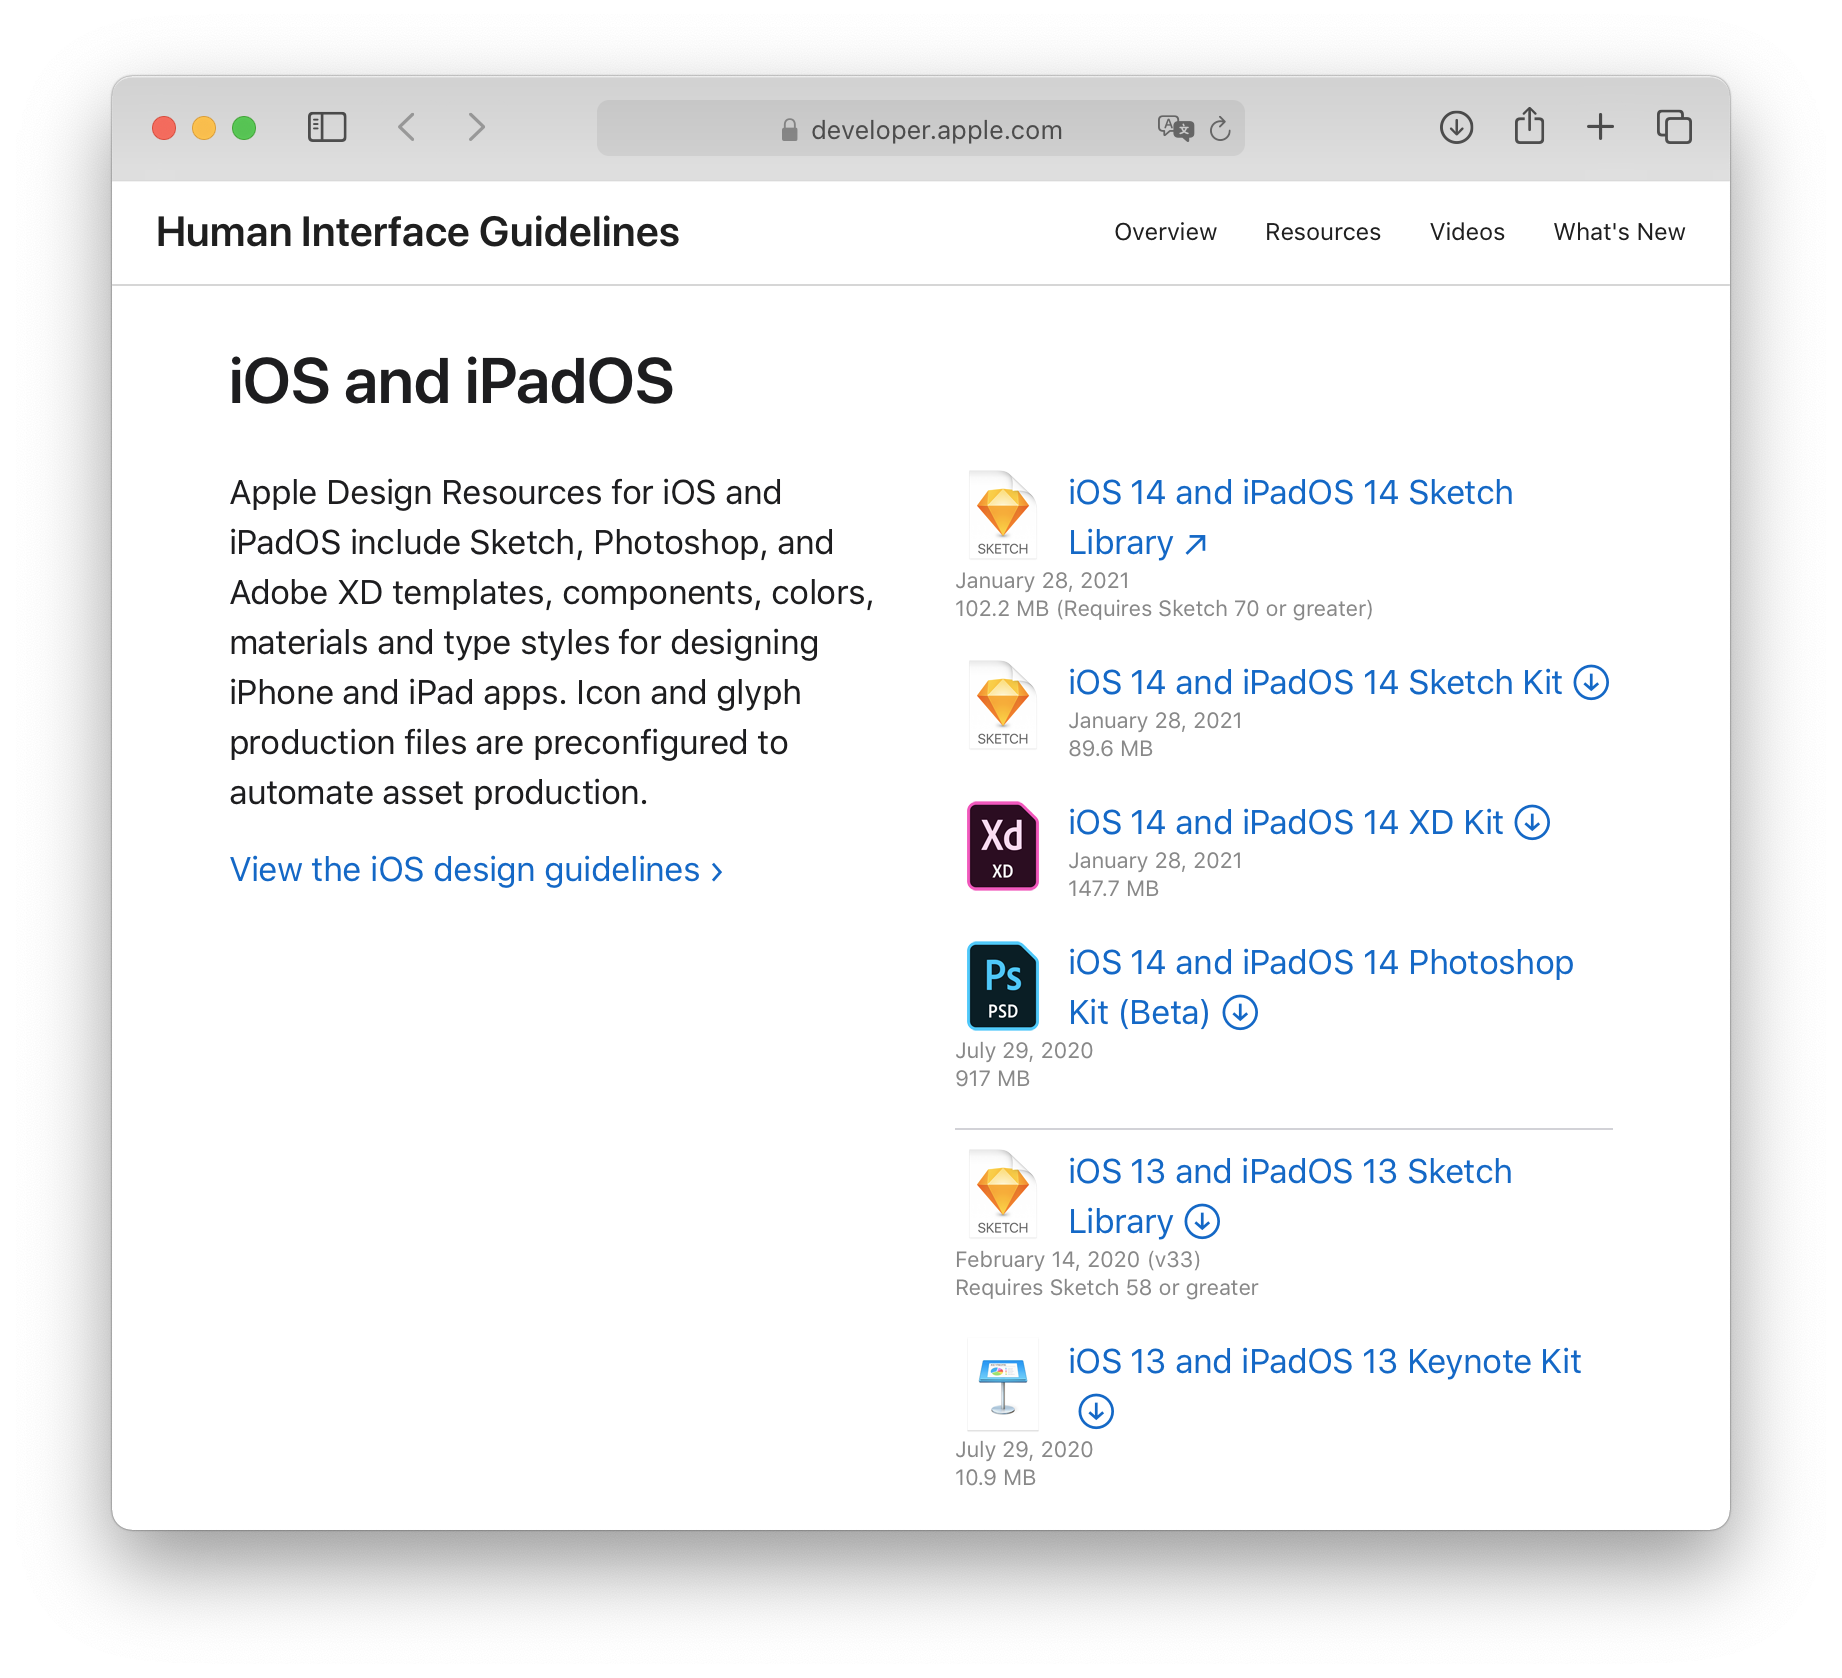
Task: Go back with the back arrow
Action: pos(406,127)
